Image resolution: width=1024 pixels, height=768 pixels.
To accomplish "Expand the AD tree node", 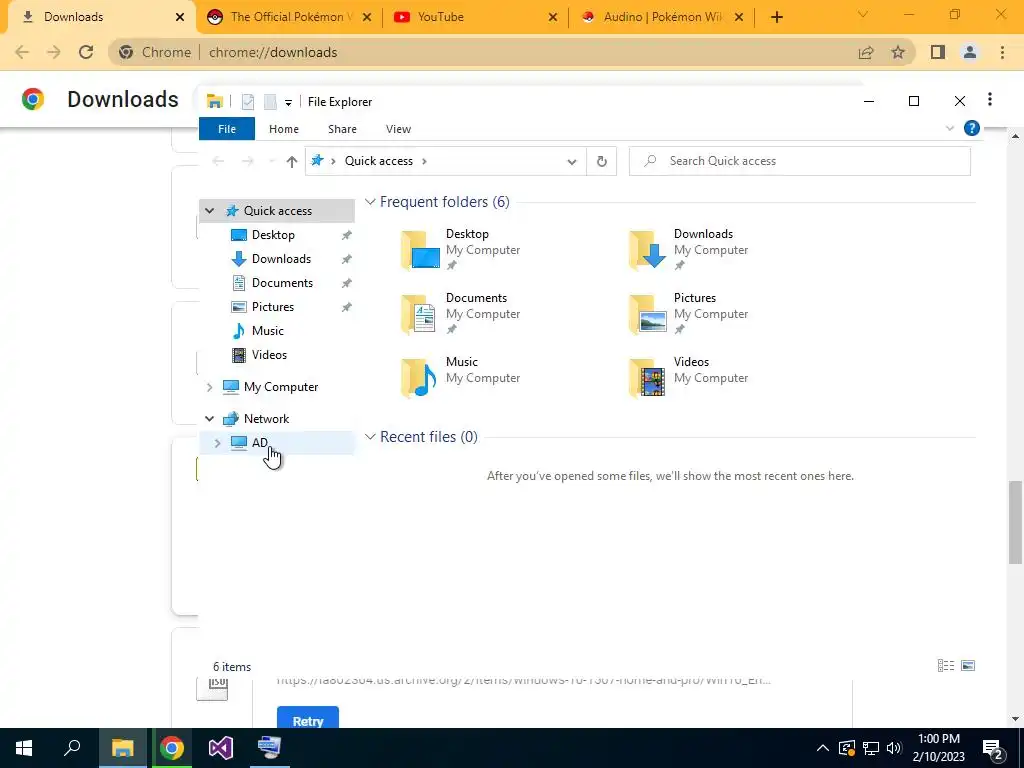I will tap(217, 443).
